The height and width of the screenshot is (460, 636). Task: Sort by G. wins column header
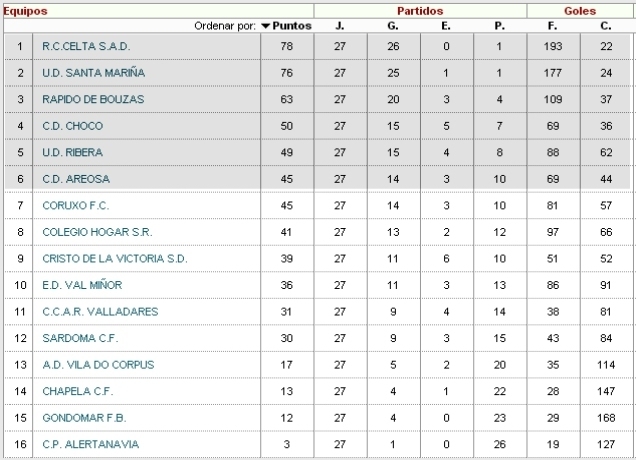click(393, 26)
